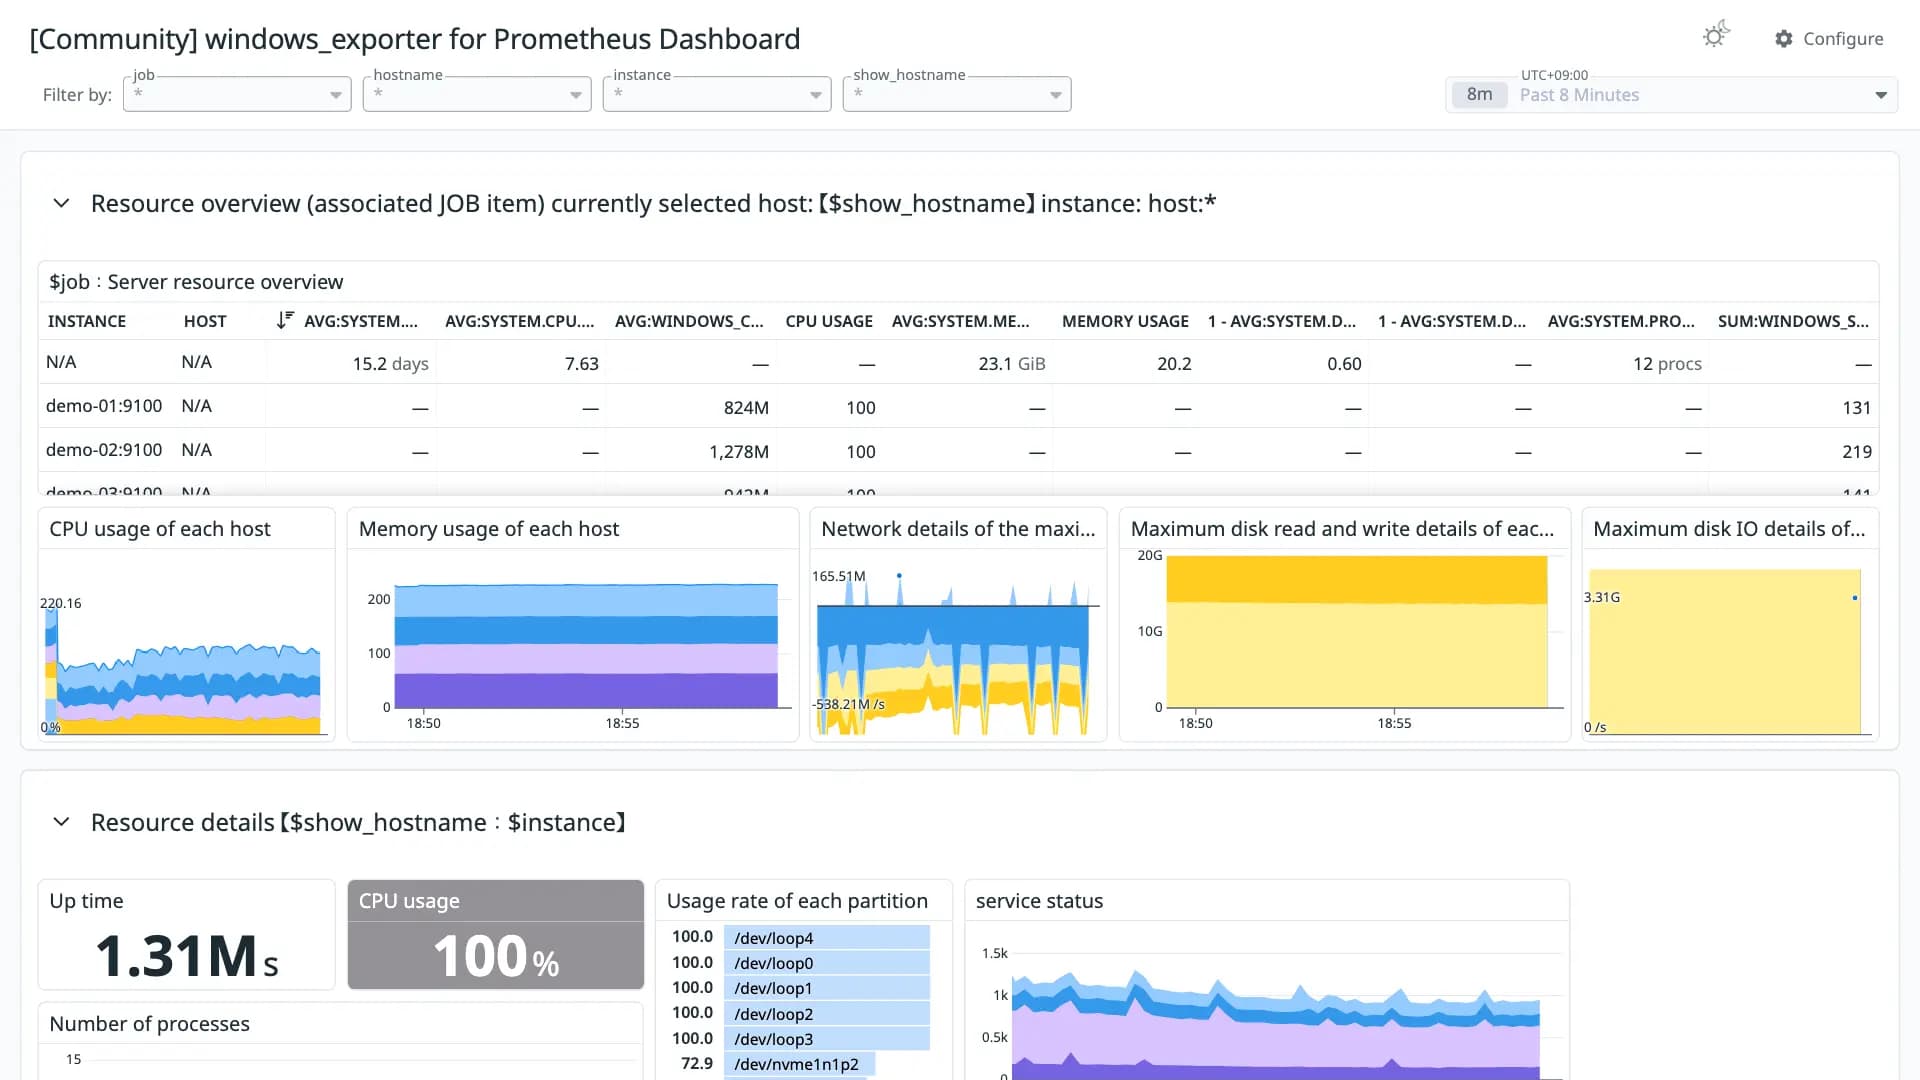Click the Network details widget title
Screen dimensions: 1920x1080
pyautogui.click(x=958, y=529)
